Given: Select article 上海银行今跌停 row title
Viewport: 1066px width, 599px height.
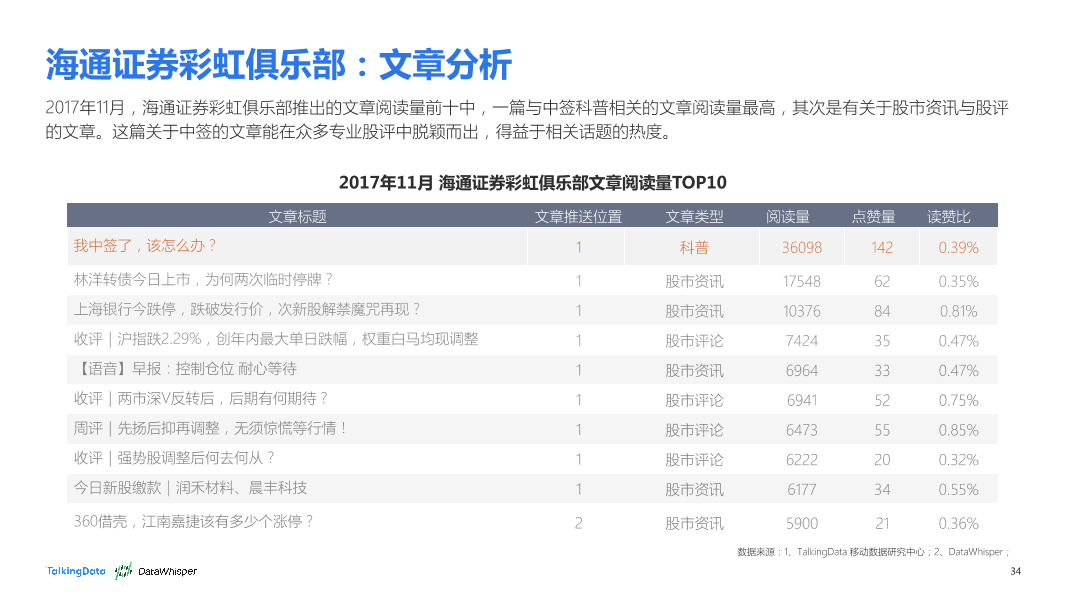Looking at the screenshot, I should coord(247,309).
